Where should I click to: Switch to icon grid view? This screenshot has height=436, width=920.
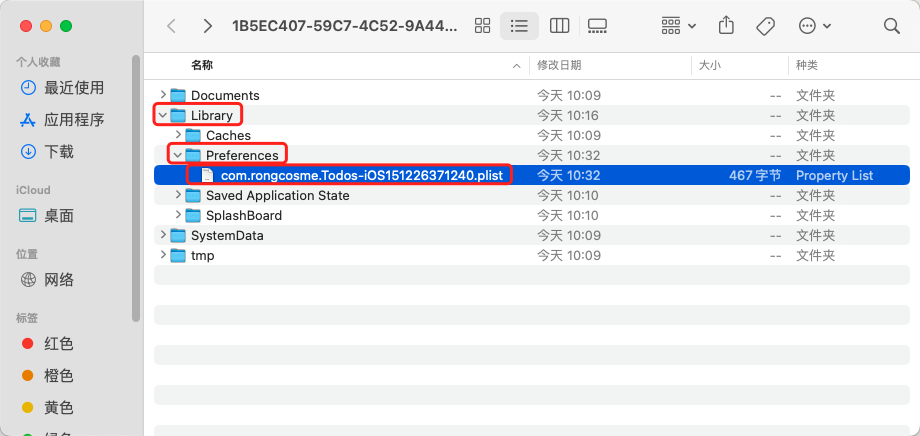point(482,26)
